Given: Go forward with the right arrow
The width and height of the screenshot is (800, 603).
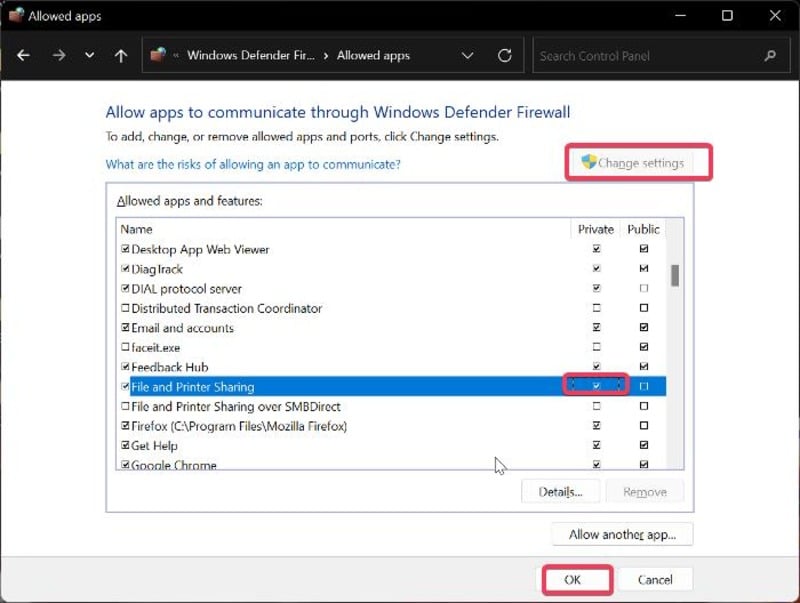Looking at the screenshot, I should click(59, 55).
